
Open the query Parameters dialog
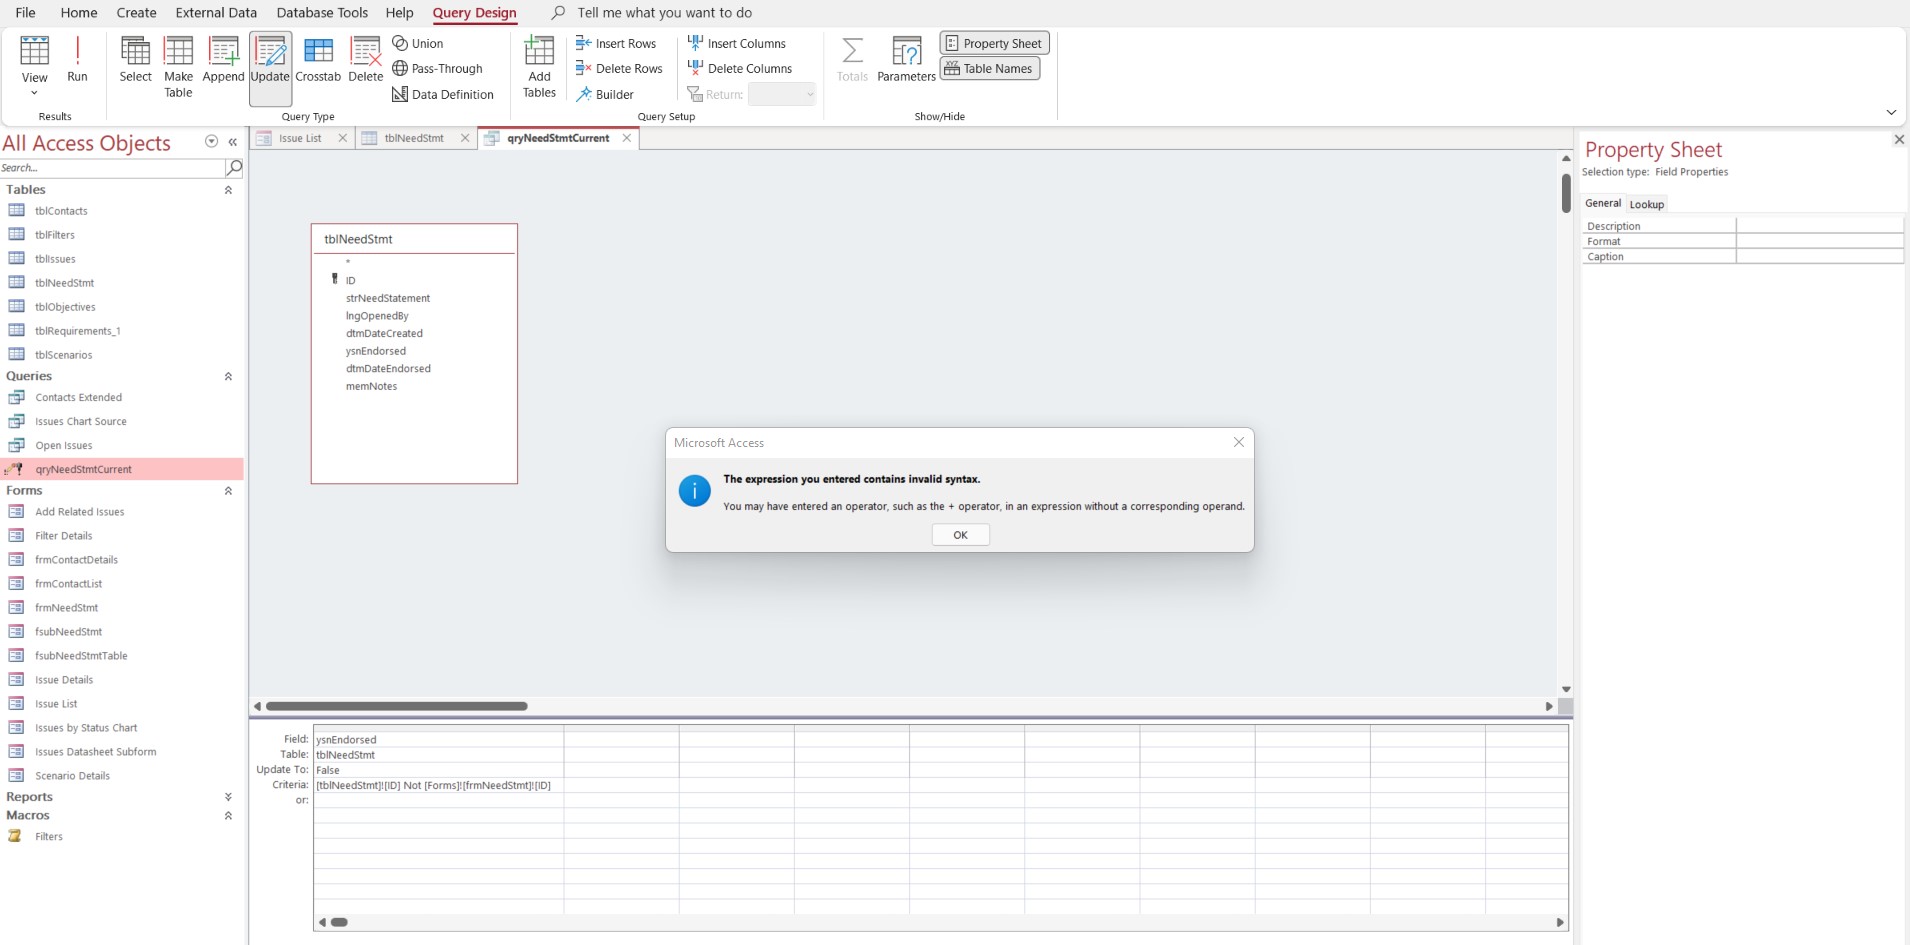point(906,59)
